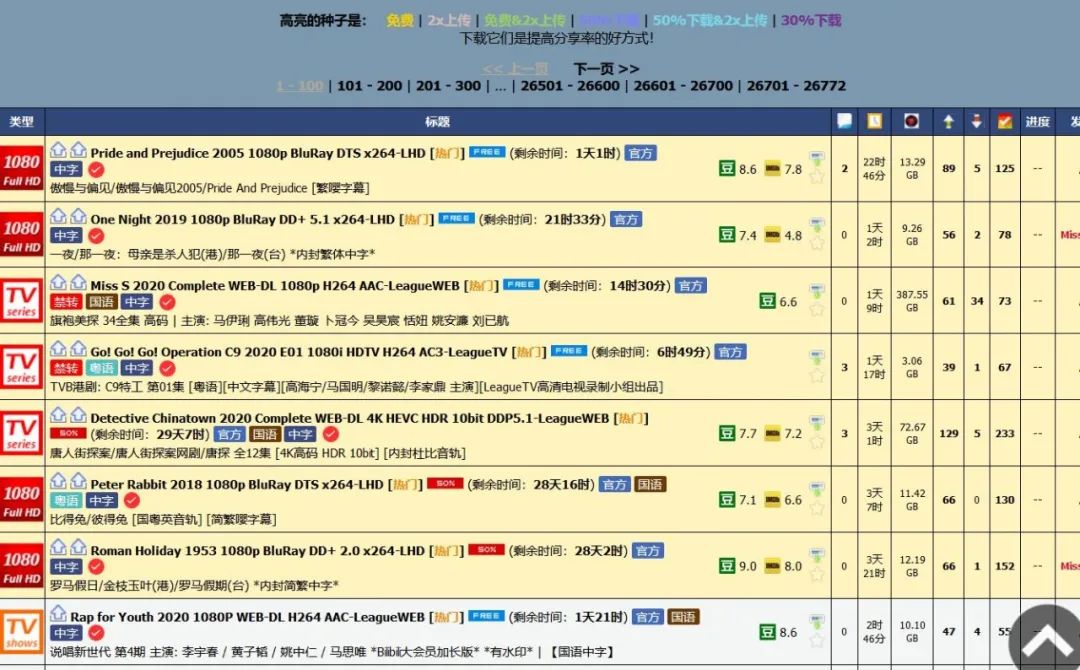
Task: Download the One Night 2019 torrent
Action: pos(817,225)
